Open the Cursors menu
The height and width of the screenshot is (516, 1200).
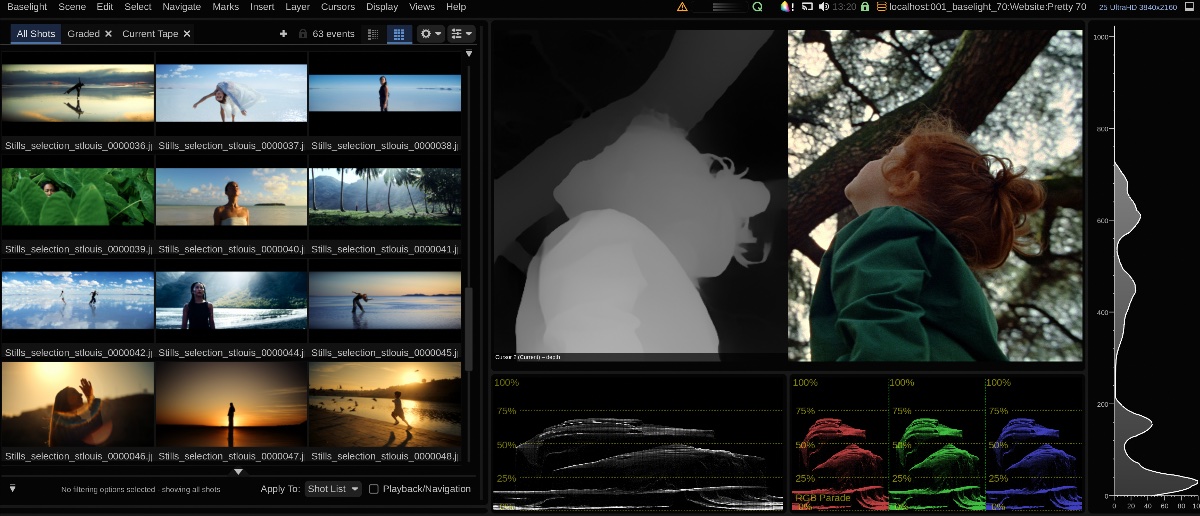click(x=338, y=7)
